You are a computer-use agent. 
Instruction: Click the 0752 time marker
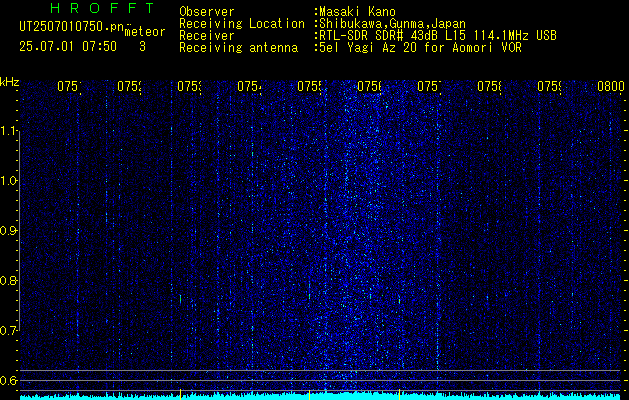pyautogui.click(x=129, y=86)
